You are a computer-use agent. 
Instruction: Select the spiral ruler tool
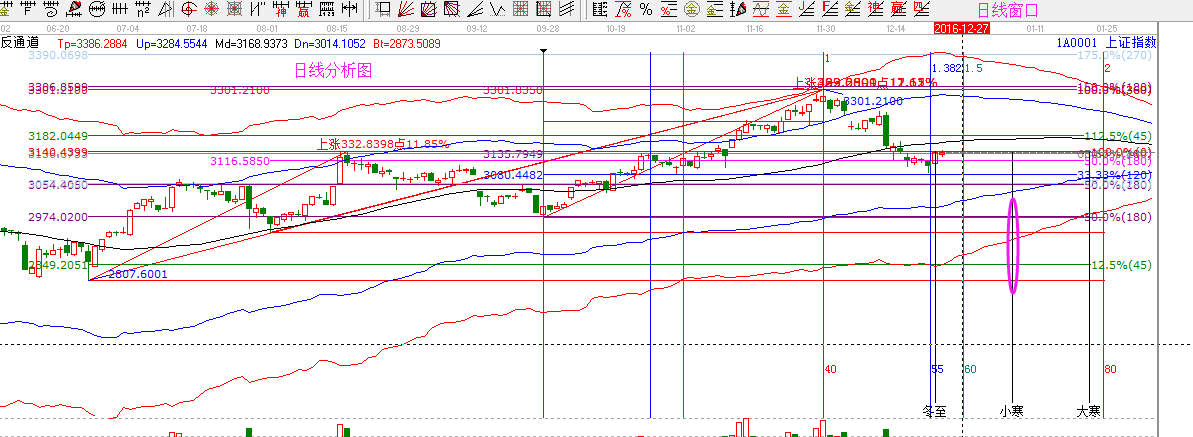coord(51,9)
